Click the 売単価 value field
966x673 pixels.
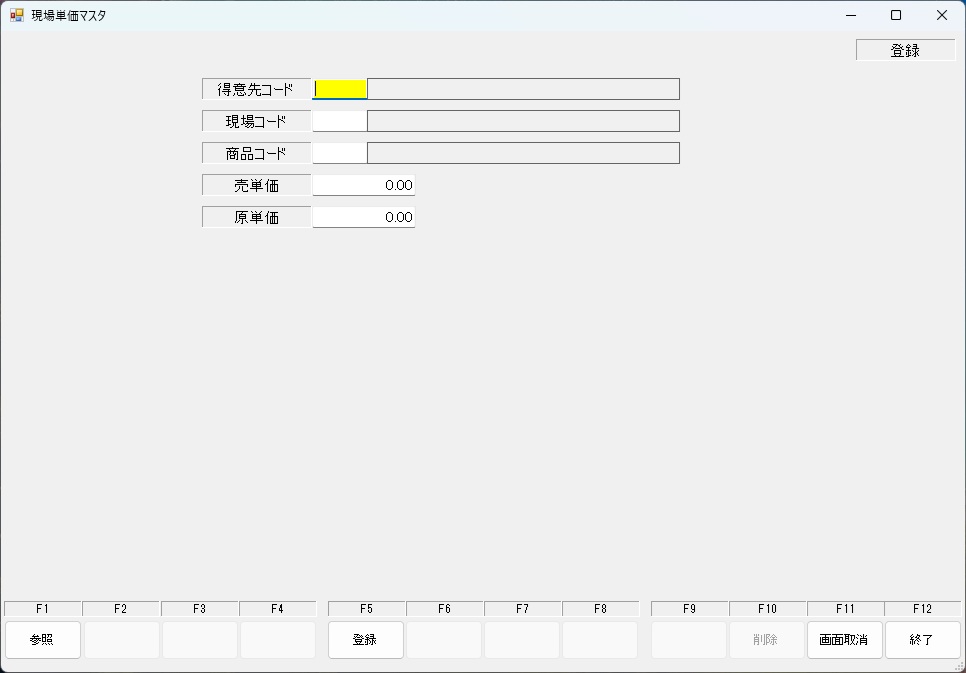click(x=363, y=185)
